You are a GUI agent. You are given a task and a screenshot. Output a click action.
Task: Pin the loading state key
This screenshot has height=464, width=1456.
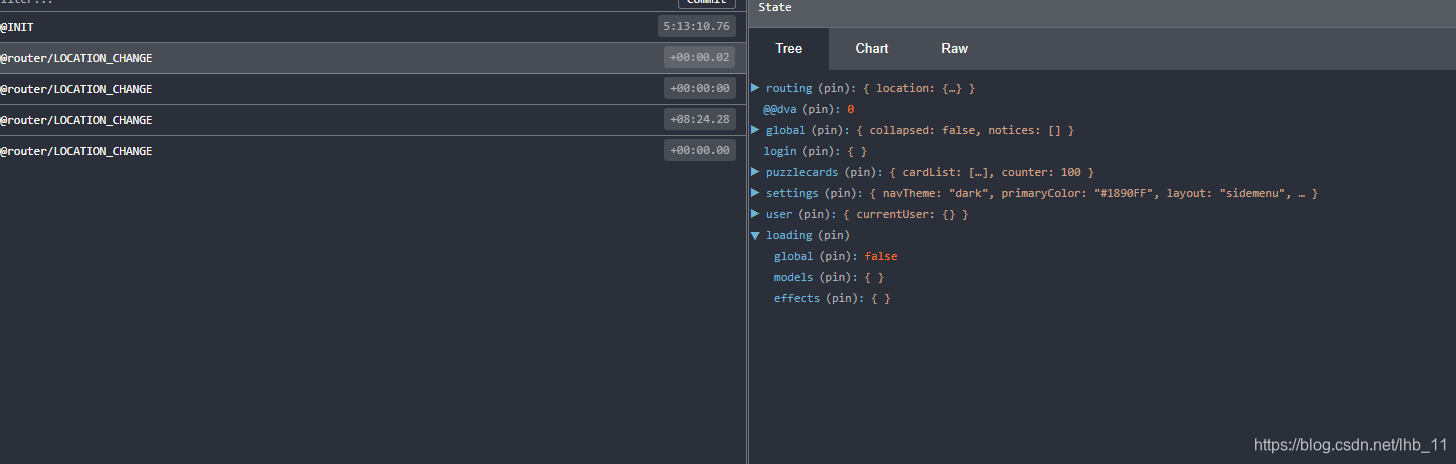point(834,235)
